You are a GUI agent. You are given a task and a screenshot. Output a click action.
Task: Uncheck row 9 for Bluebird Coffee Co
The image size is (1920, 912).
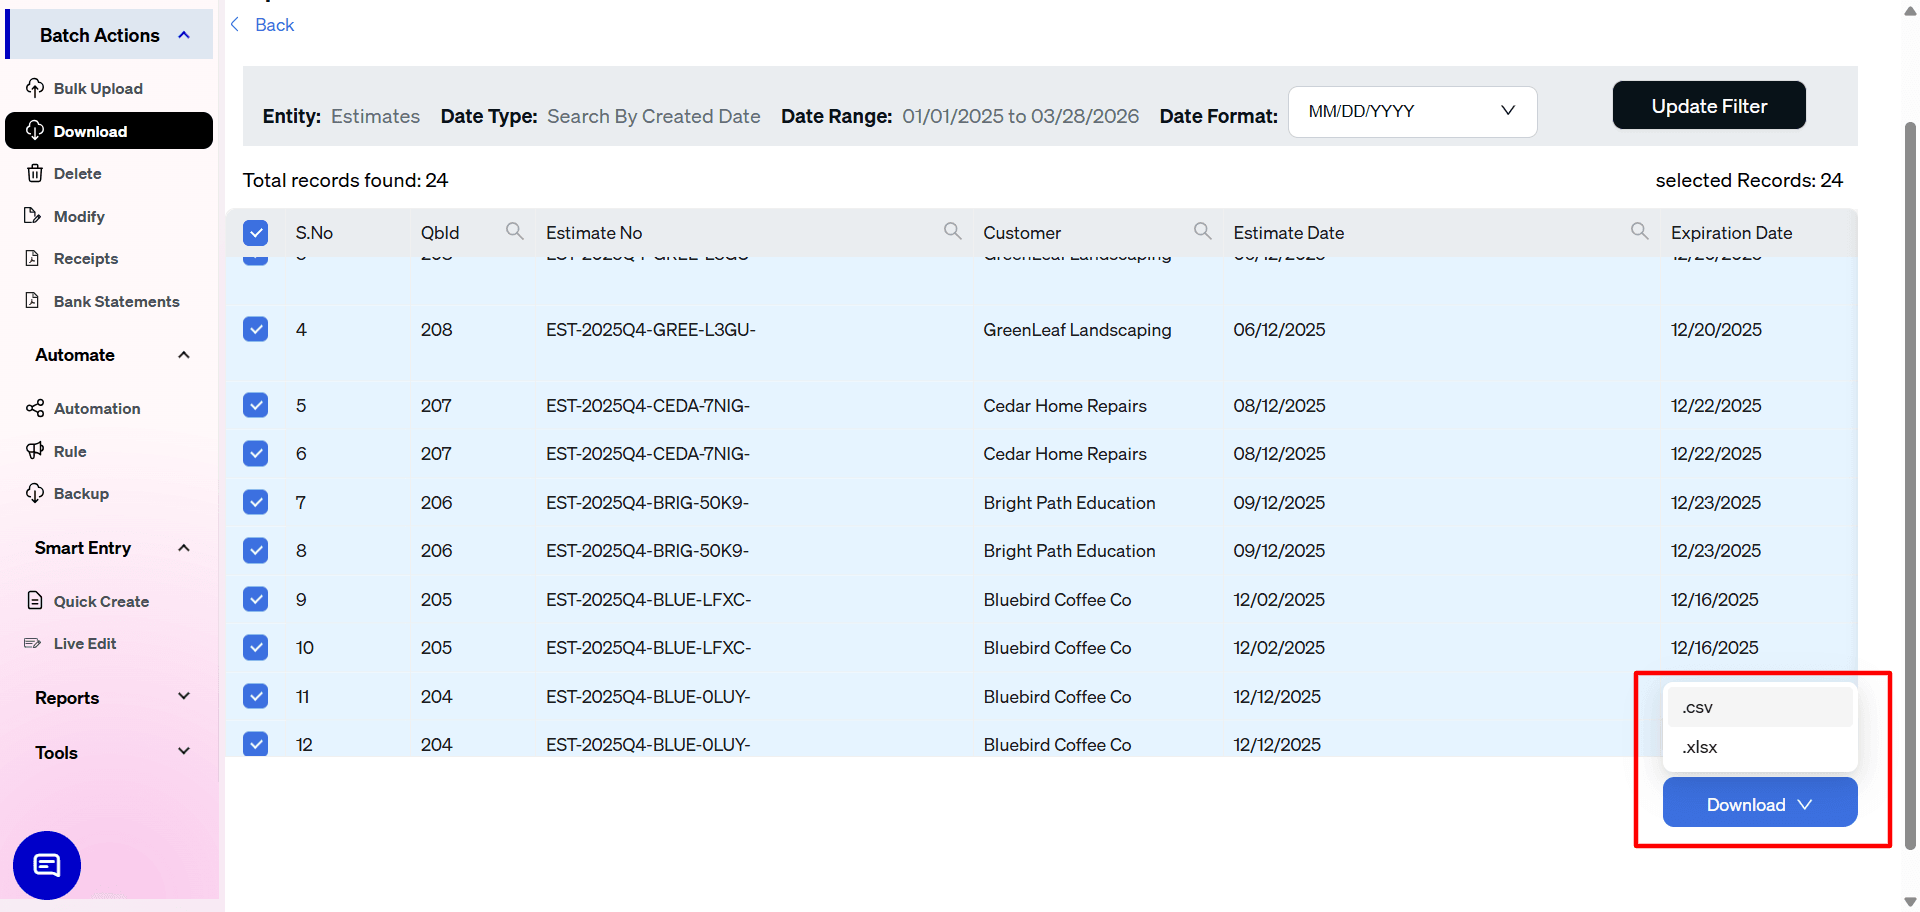click(x=255, y=599)
